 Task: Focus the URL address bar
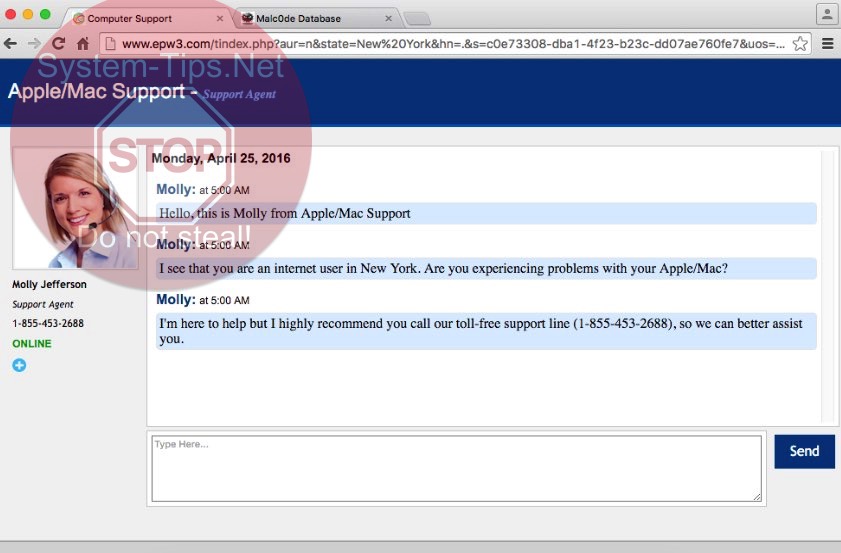[450, 43]
